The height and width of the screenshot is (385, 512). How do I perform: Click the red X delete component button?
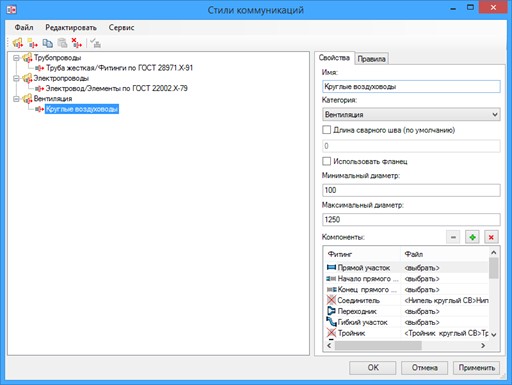coord(491,237)
